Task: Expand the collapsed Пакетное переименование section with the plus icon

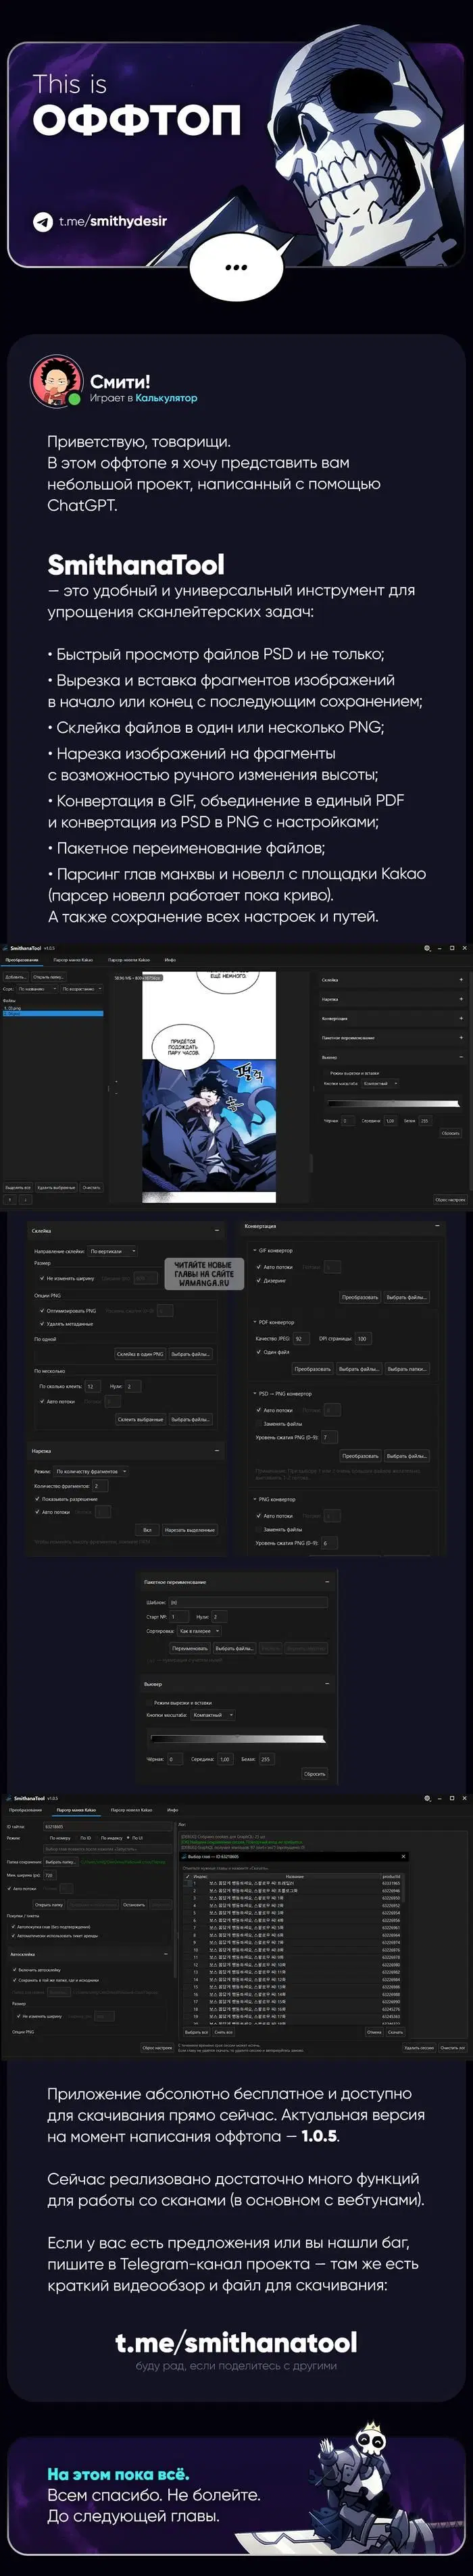Action: [x=461, y=1038]
